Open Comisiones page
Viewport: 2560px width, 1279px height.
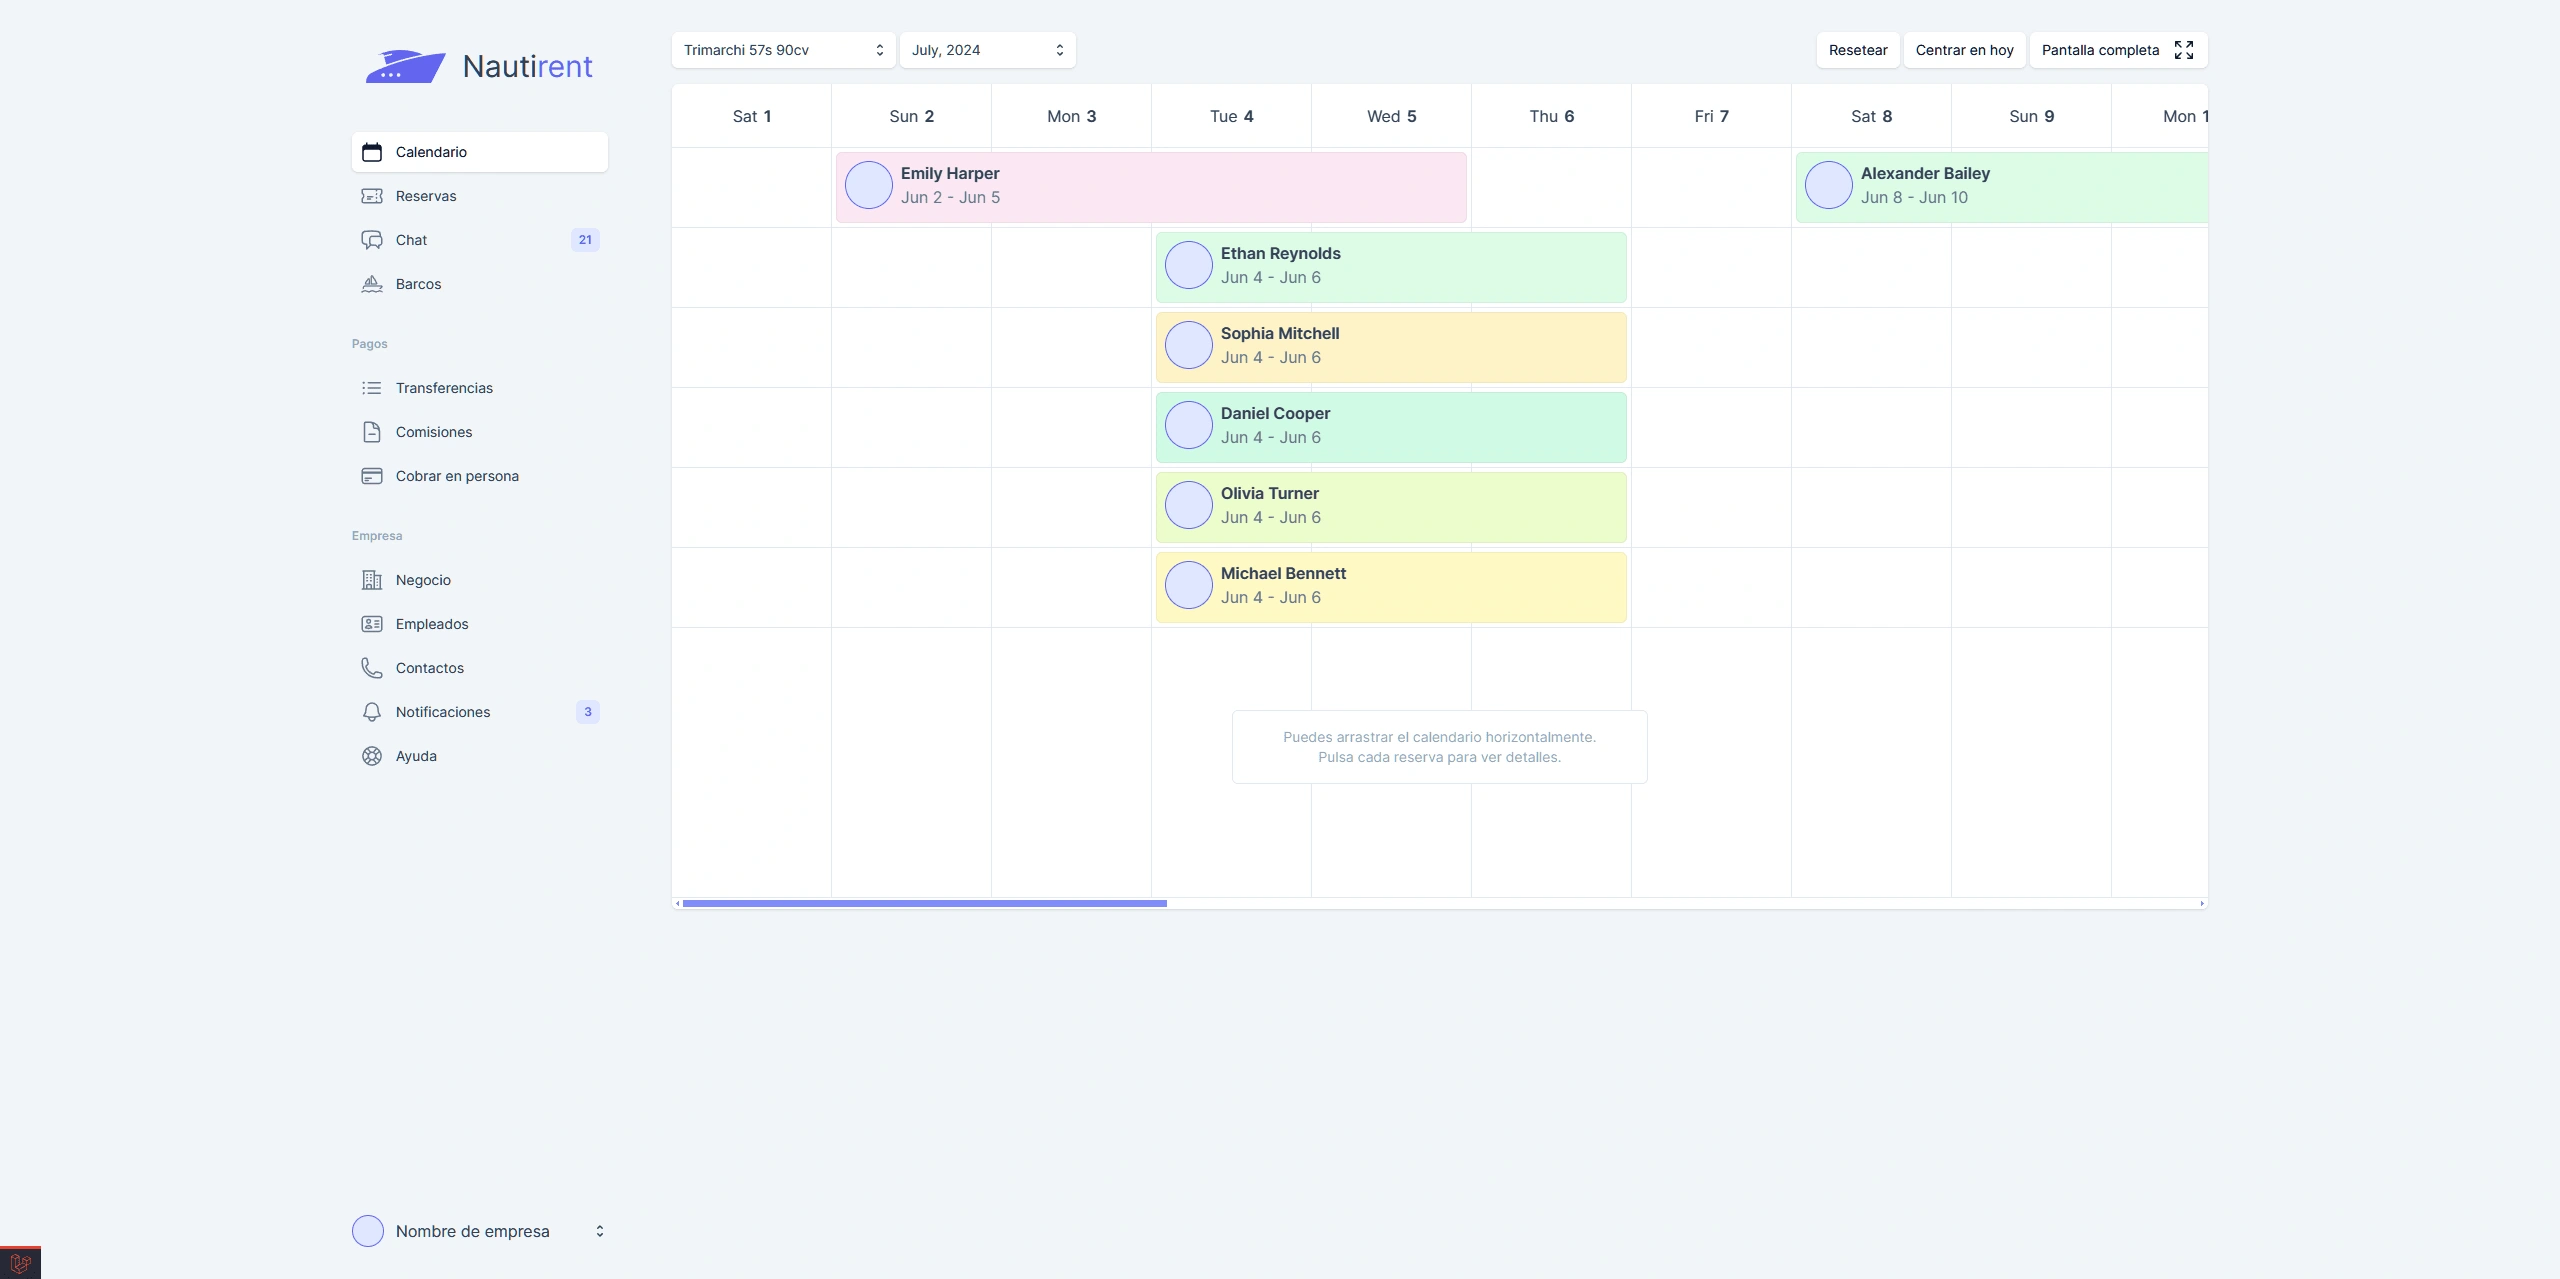pyautogui.click(x=480, y=432)
